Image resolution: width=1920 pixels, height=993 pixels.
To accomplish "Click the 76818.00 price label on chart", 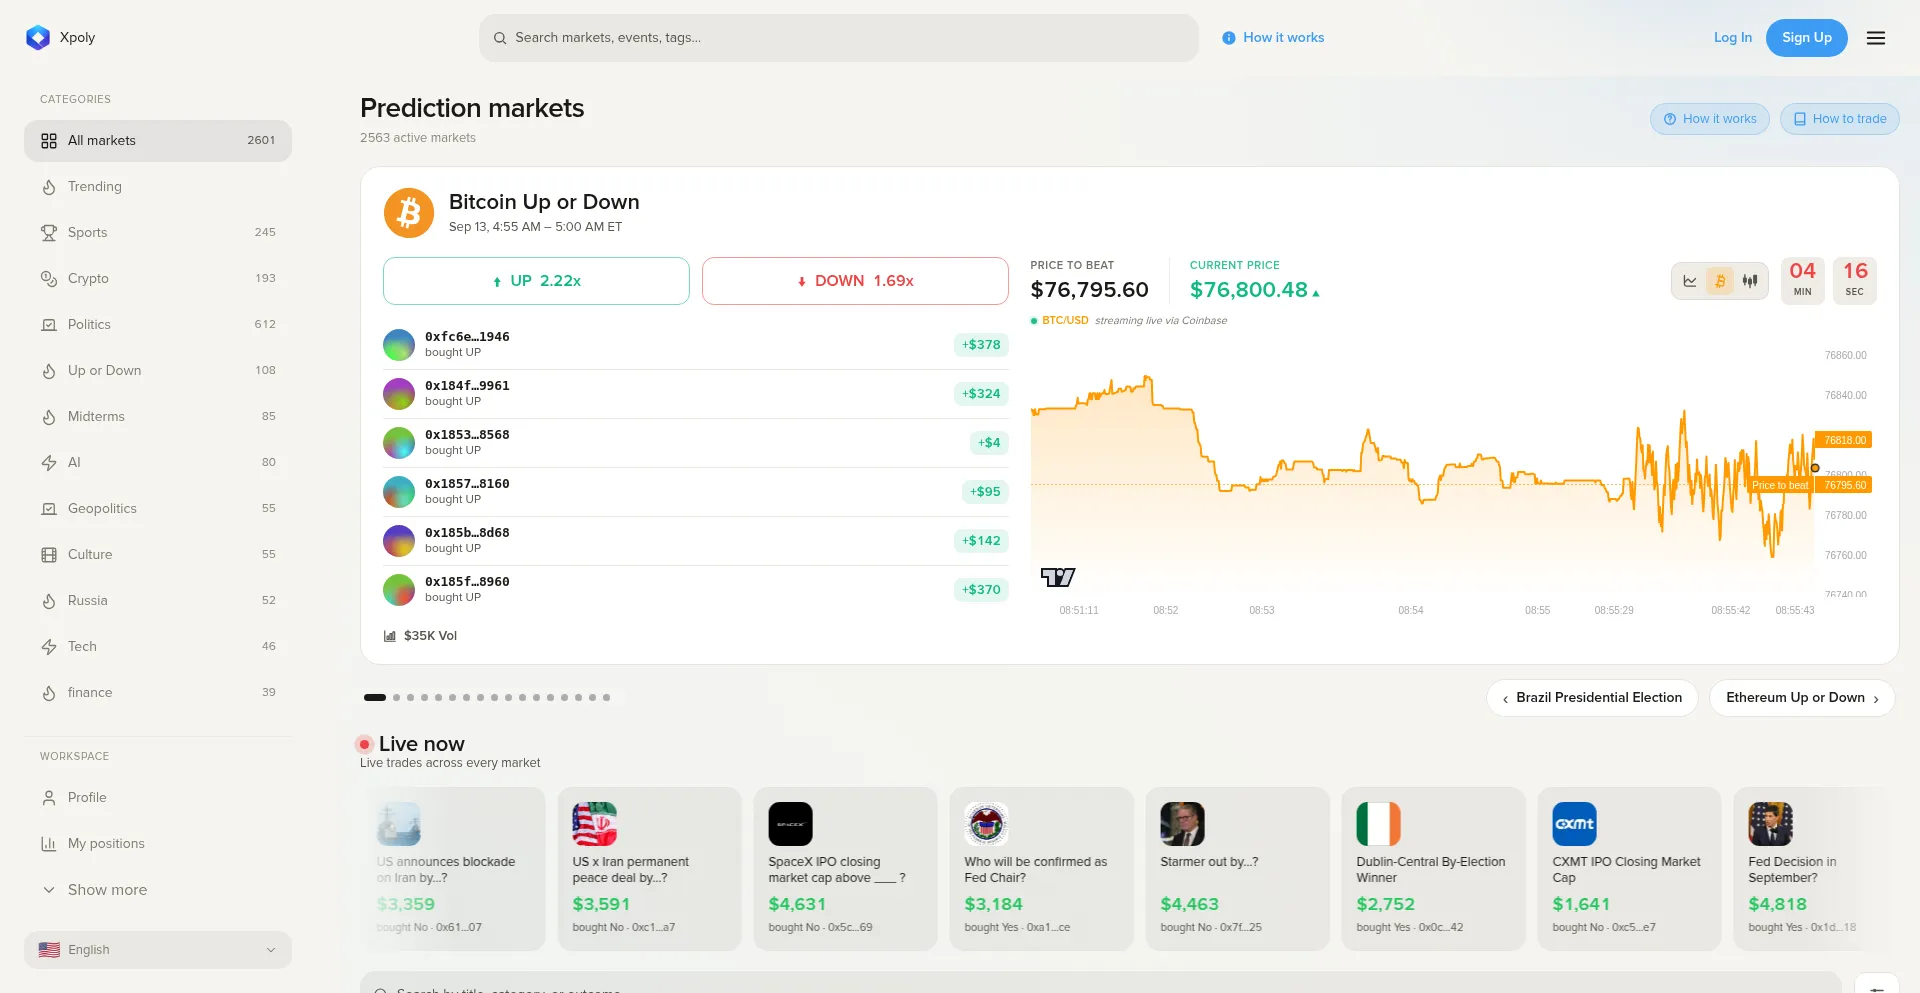I will [x=1845, y=440].
